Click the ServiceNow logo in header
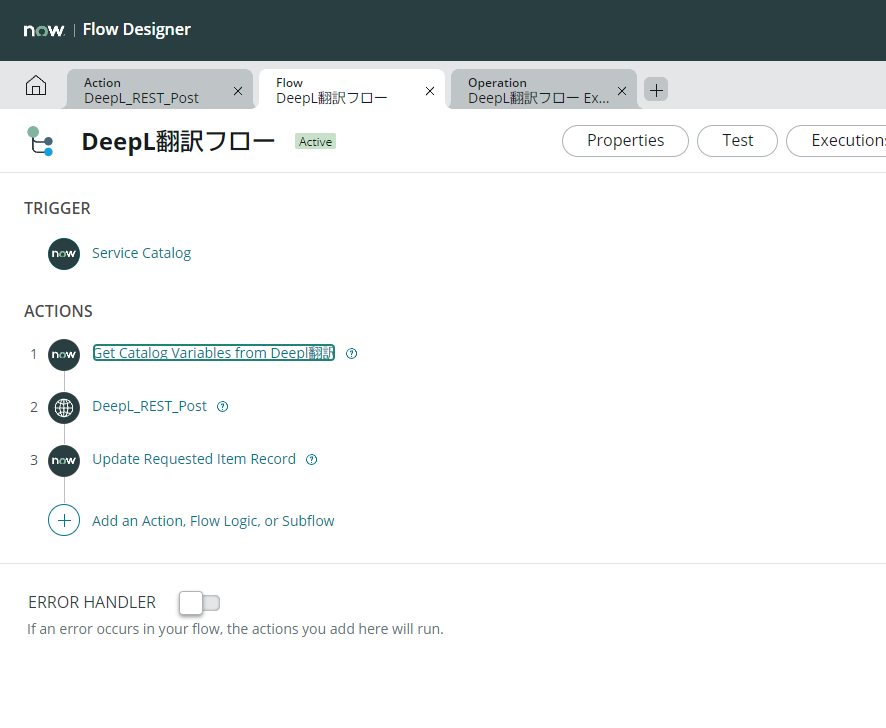The width and height of the screenshot is (886, 728). coord(44,30)
